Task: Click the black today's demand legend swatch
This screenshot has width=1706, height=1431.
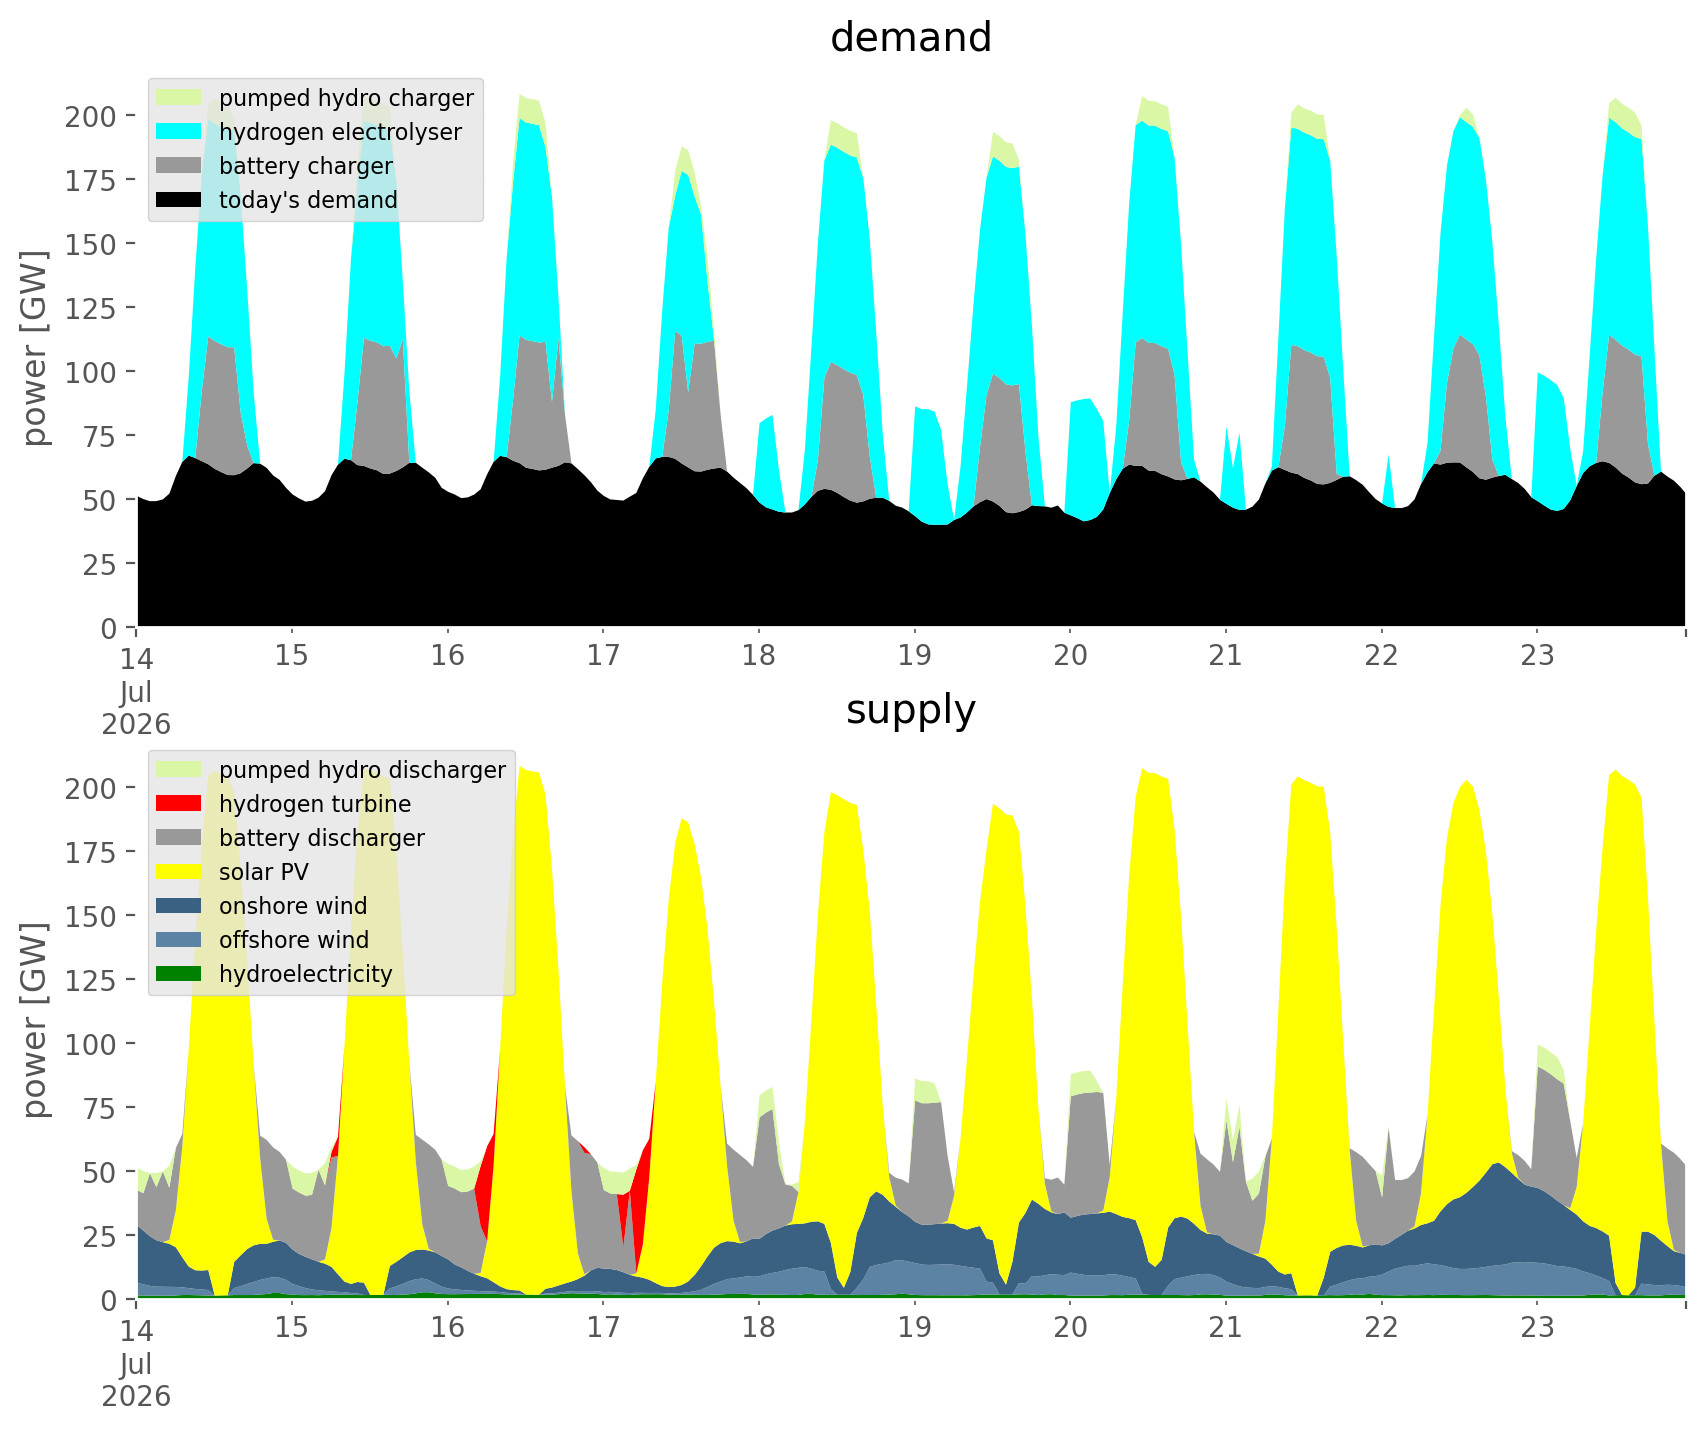Action: click(179, 200)
